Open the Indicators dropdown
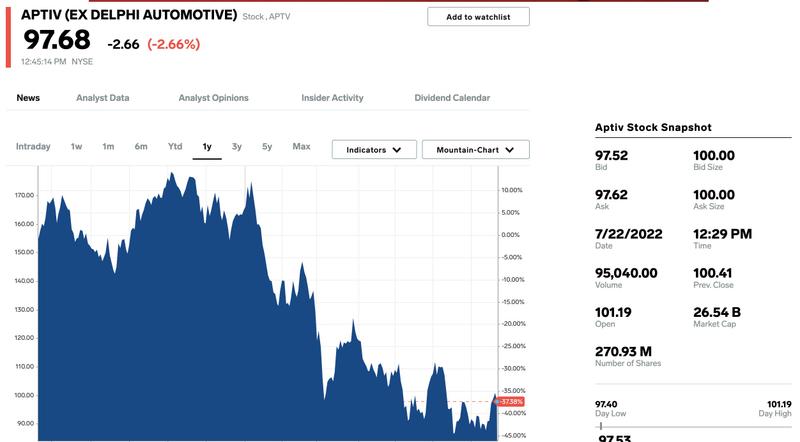 [x=374, y=150]
